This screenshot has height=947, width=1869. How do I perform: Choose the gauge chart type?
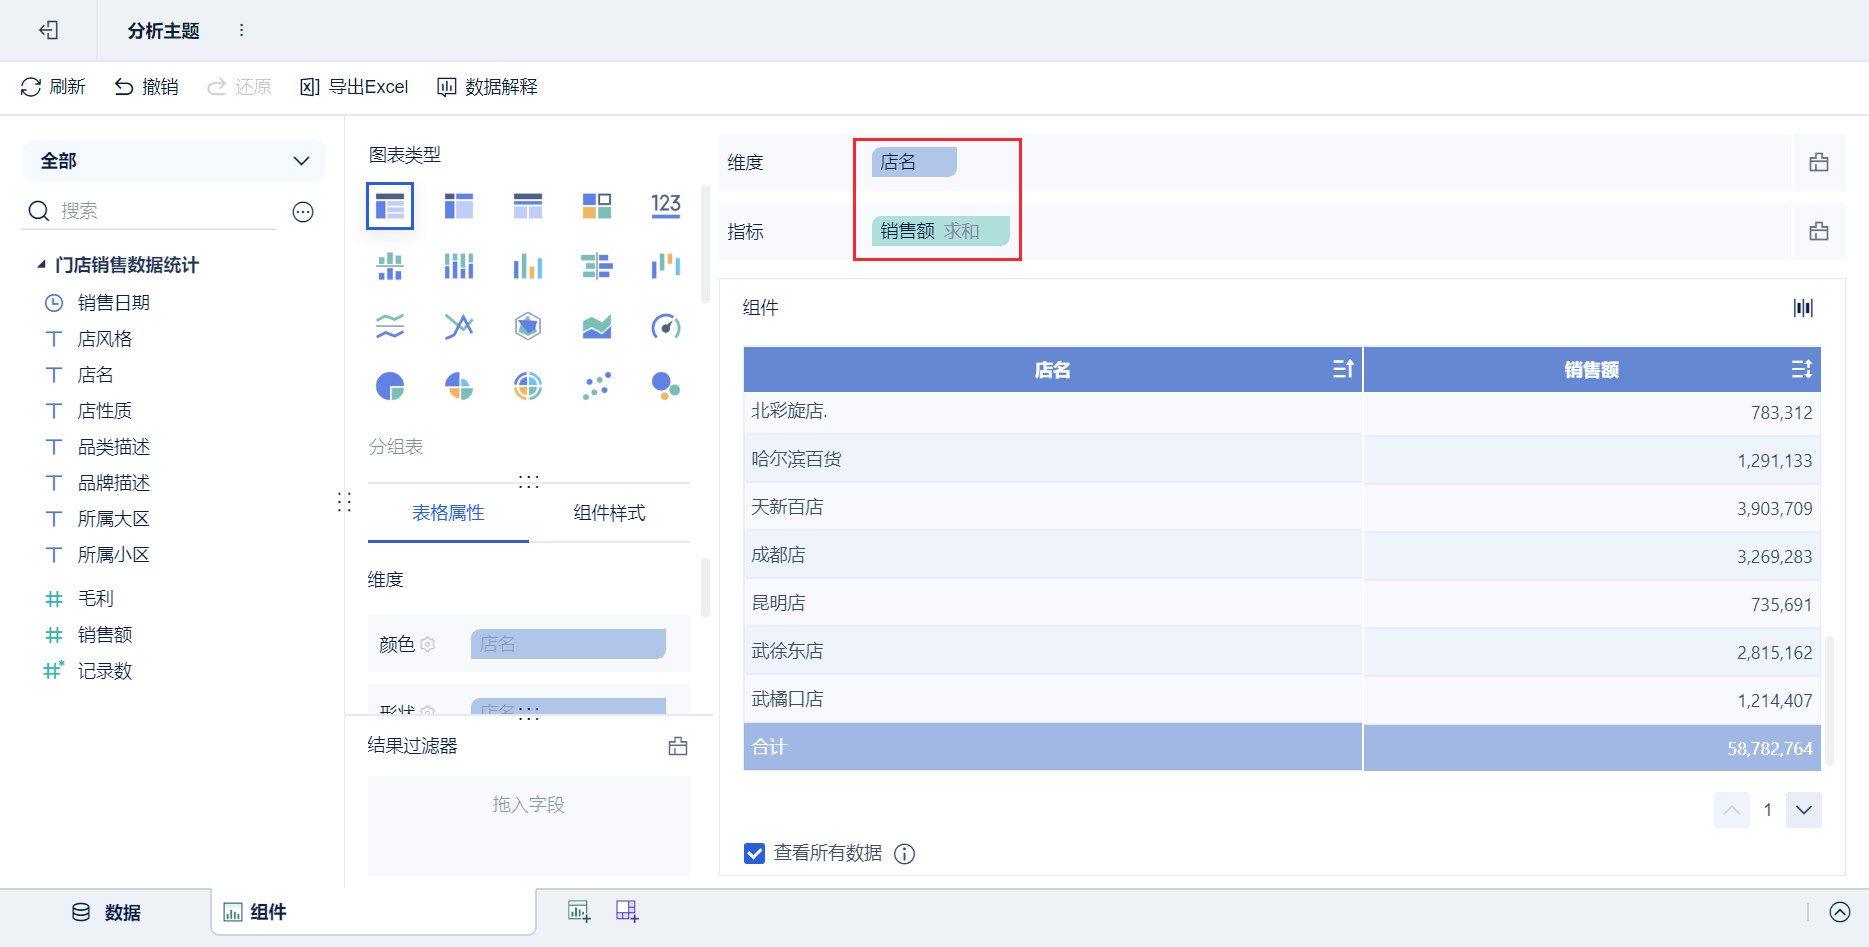point(666,326)
